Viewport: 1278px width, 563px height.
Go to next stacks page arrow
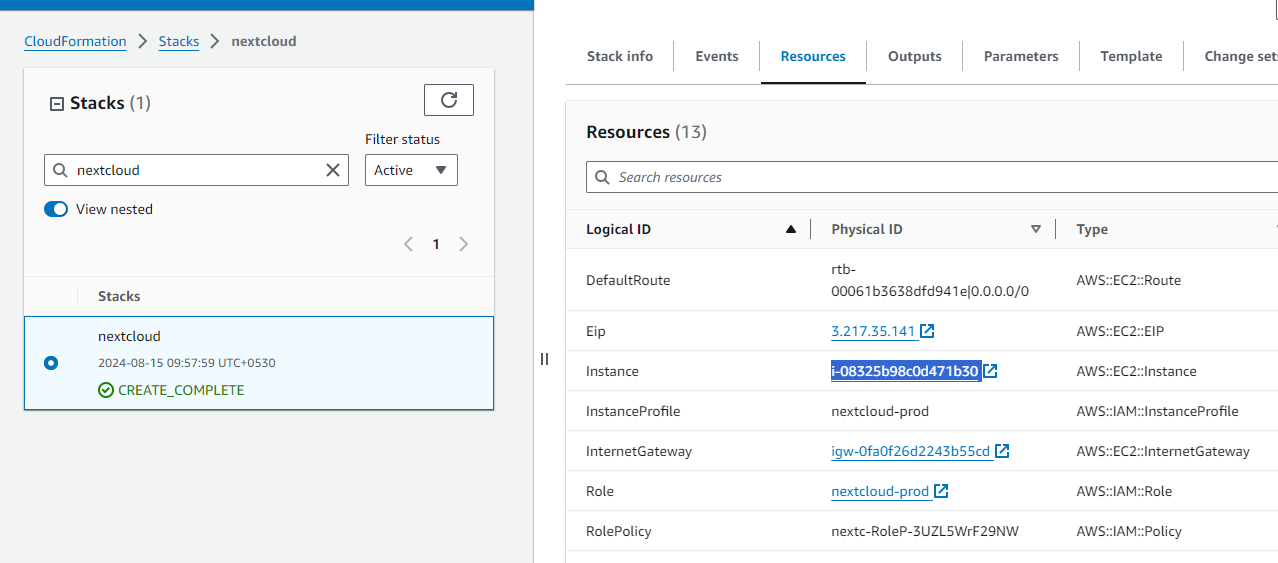(463, 244)
